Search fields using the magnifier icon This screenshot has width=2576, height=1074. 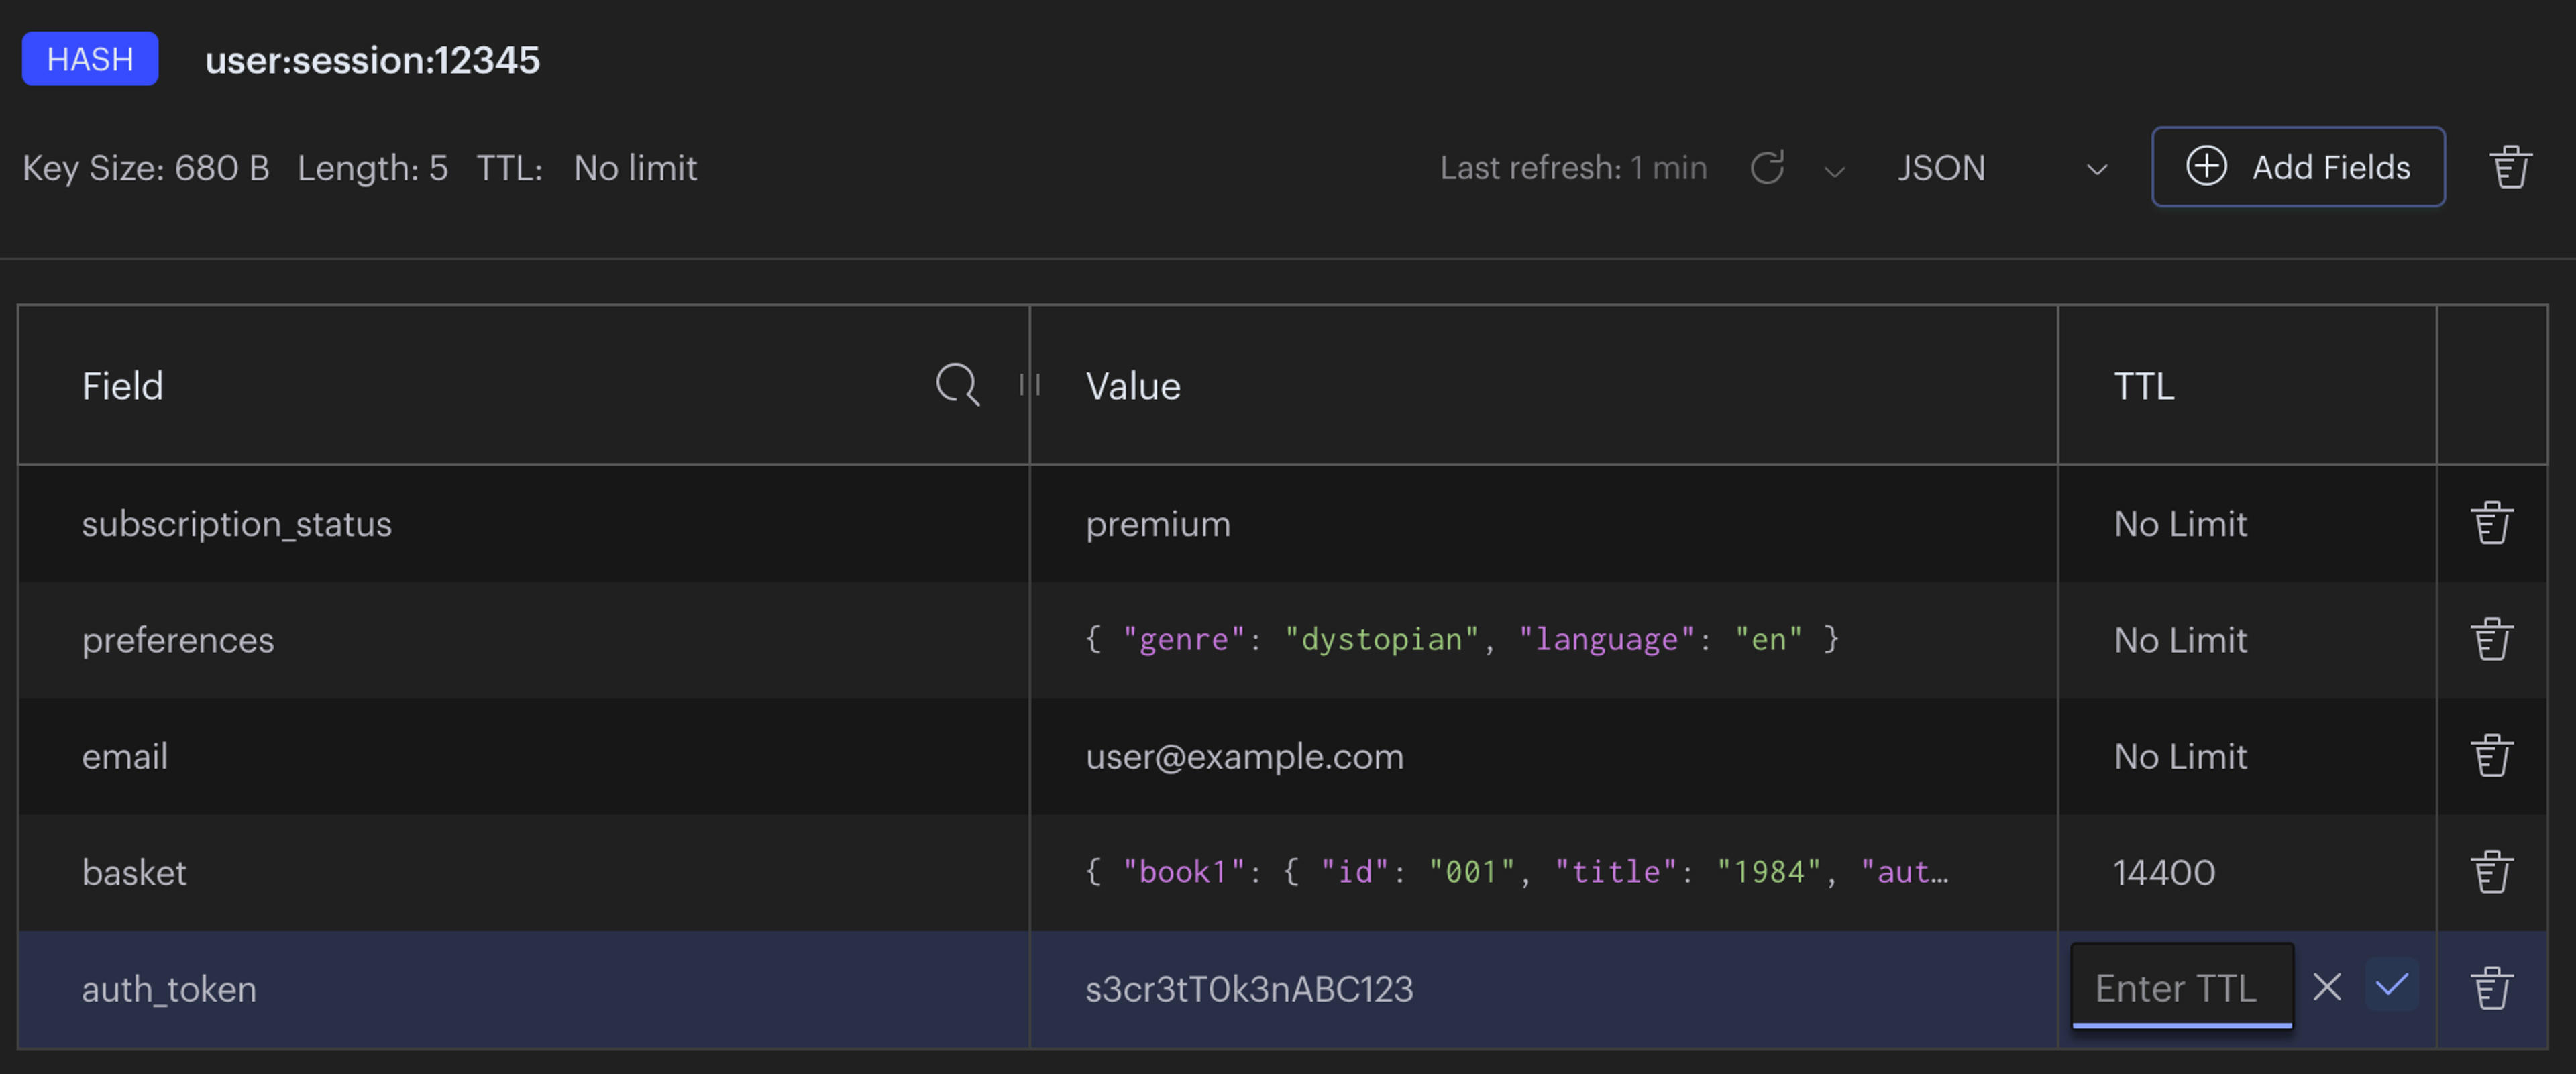click(956, 385)
